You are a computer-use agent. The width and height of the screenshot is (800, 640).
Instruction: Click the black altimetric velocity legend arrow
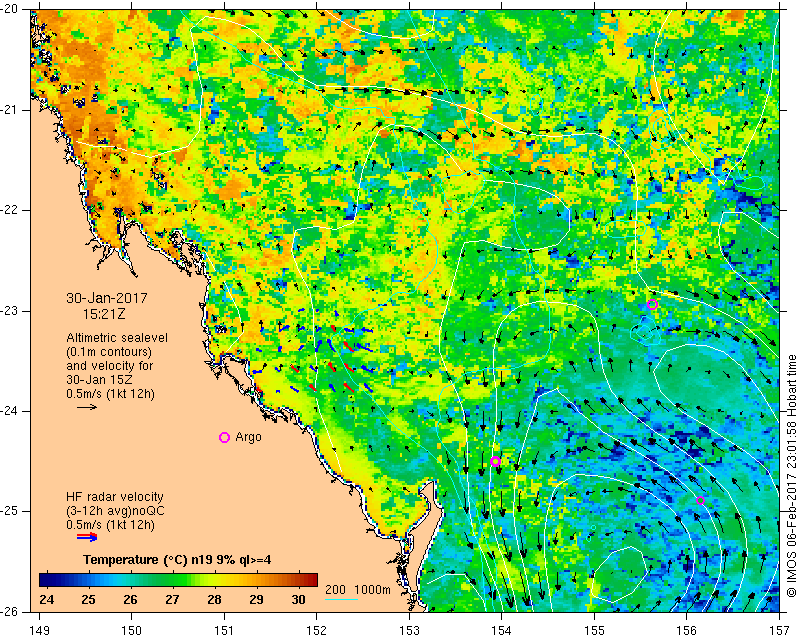tap(87, 407)
